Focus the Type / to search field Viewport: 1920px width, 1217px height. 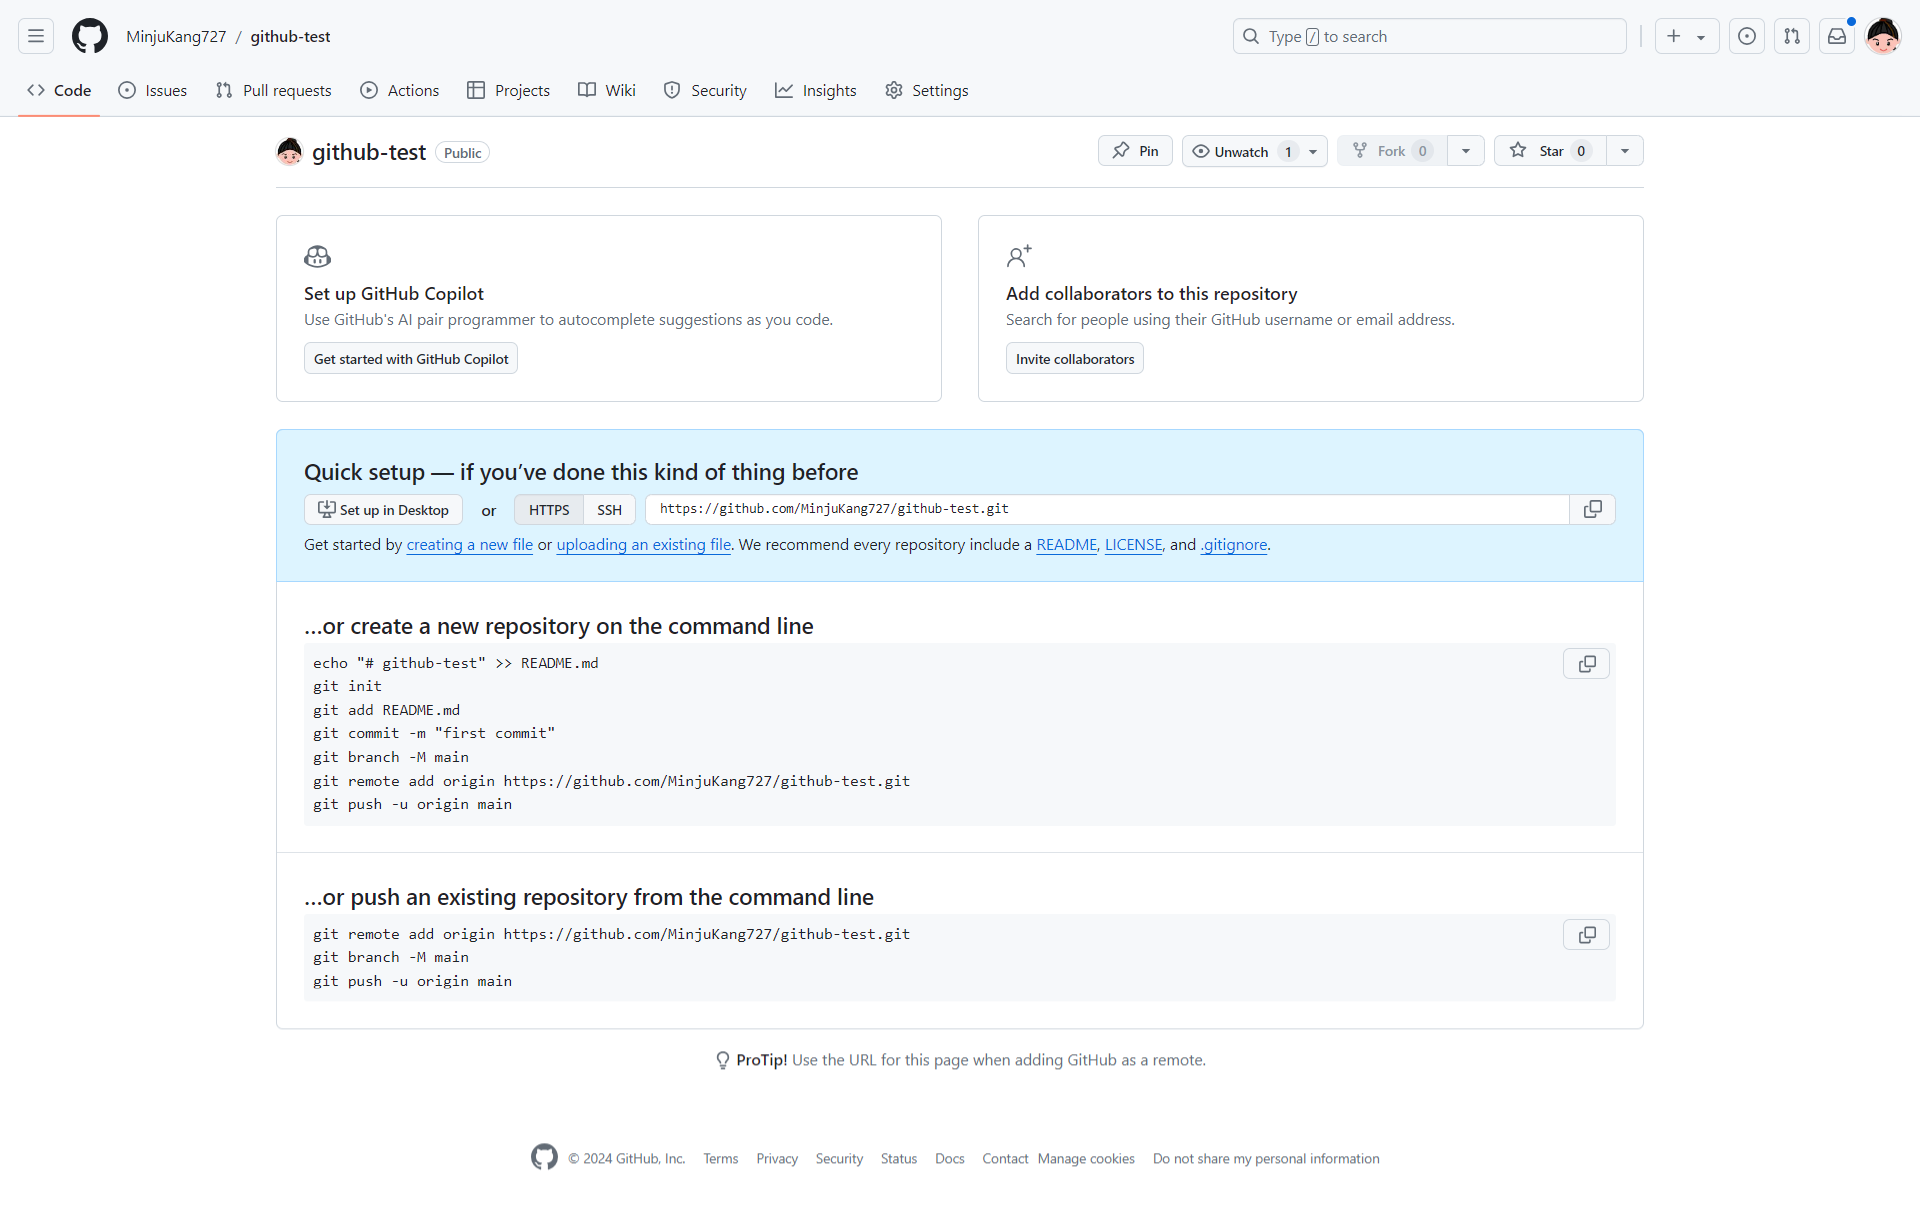(1430, 37)
